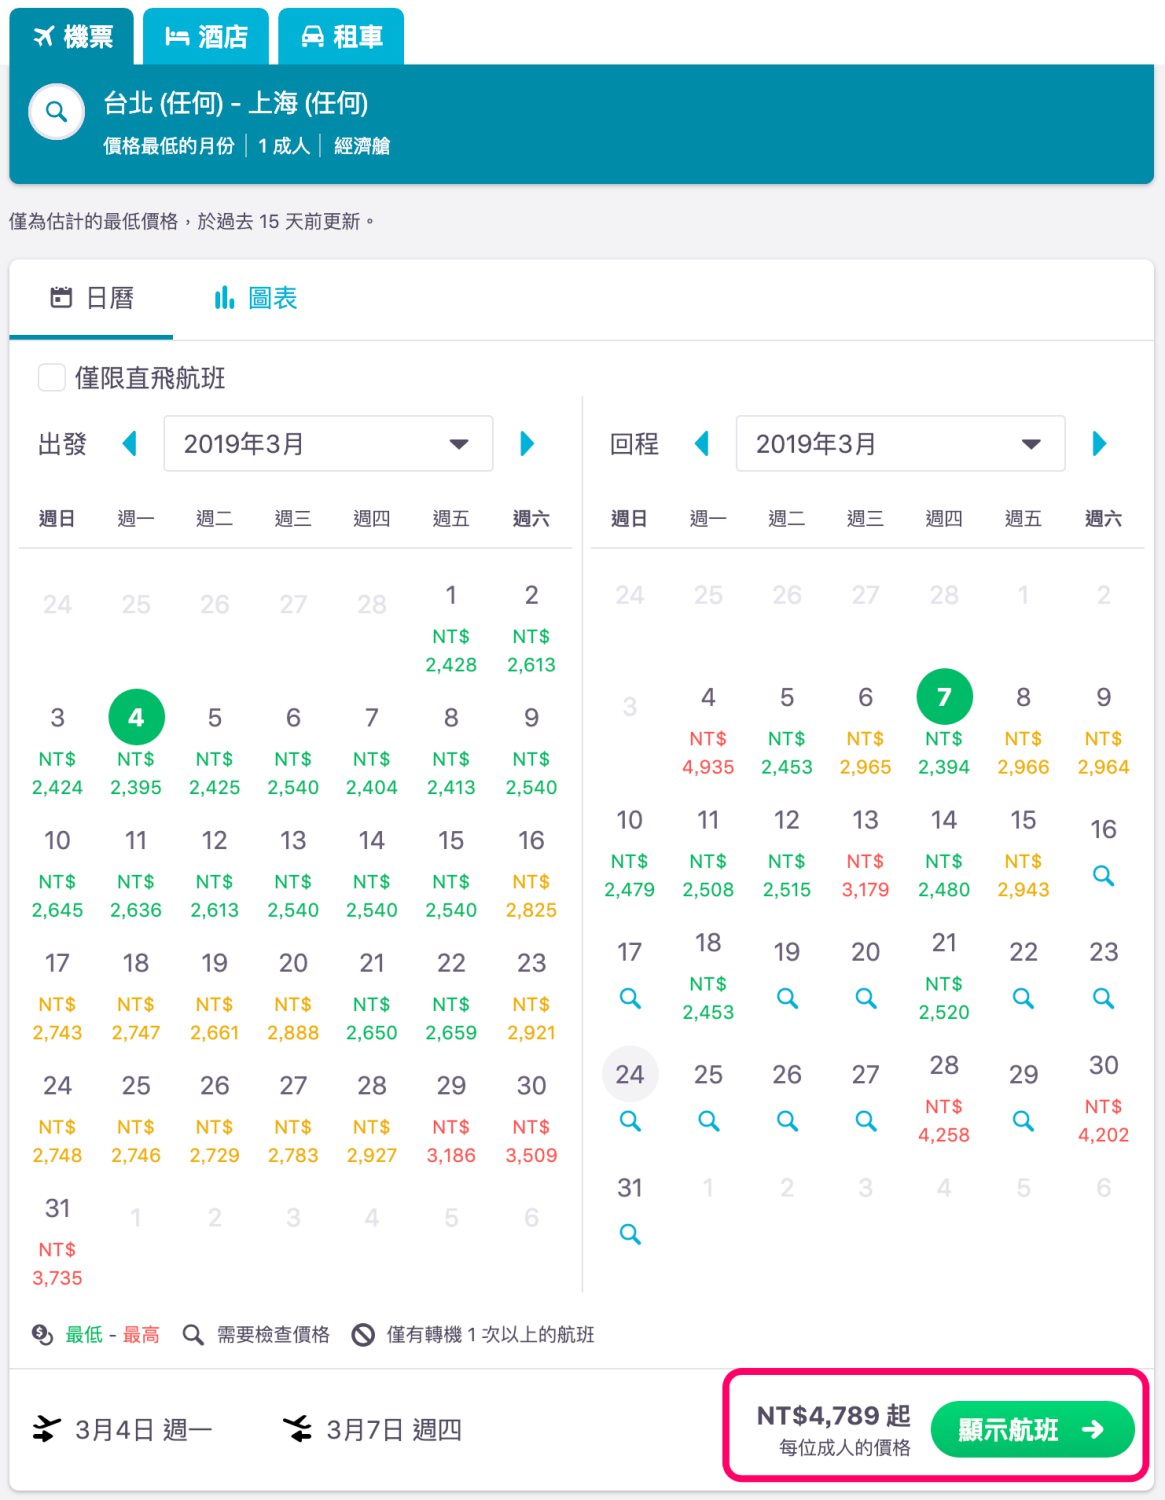Select departure date 3 priced NT$2,424

tap(57, 751)
